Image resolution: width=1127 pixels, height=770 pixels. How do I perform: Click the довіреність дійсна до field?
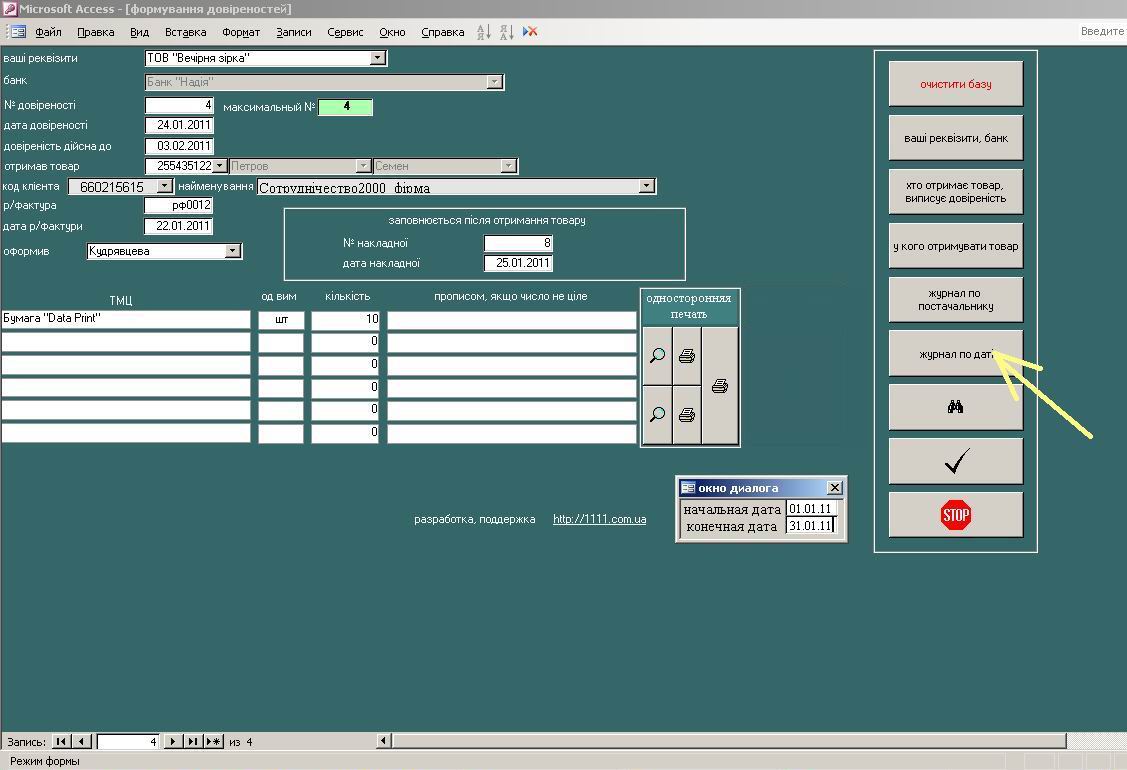point(180,146)
